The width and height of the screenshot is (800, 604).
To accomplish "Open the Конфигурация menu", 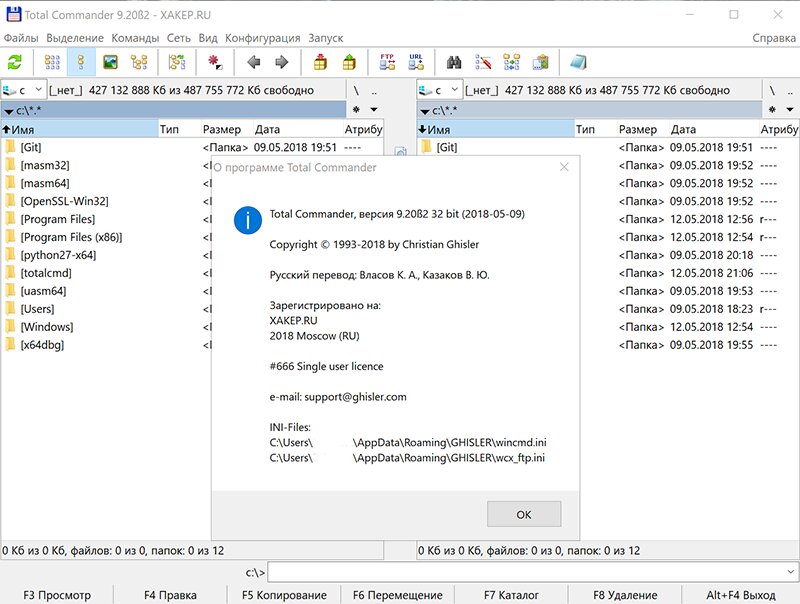I will tap(263, 38).
